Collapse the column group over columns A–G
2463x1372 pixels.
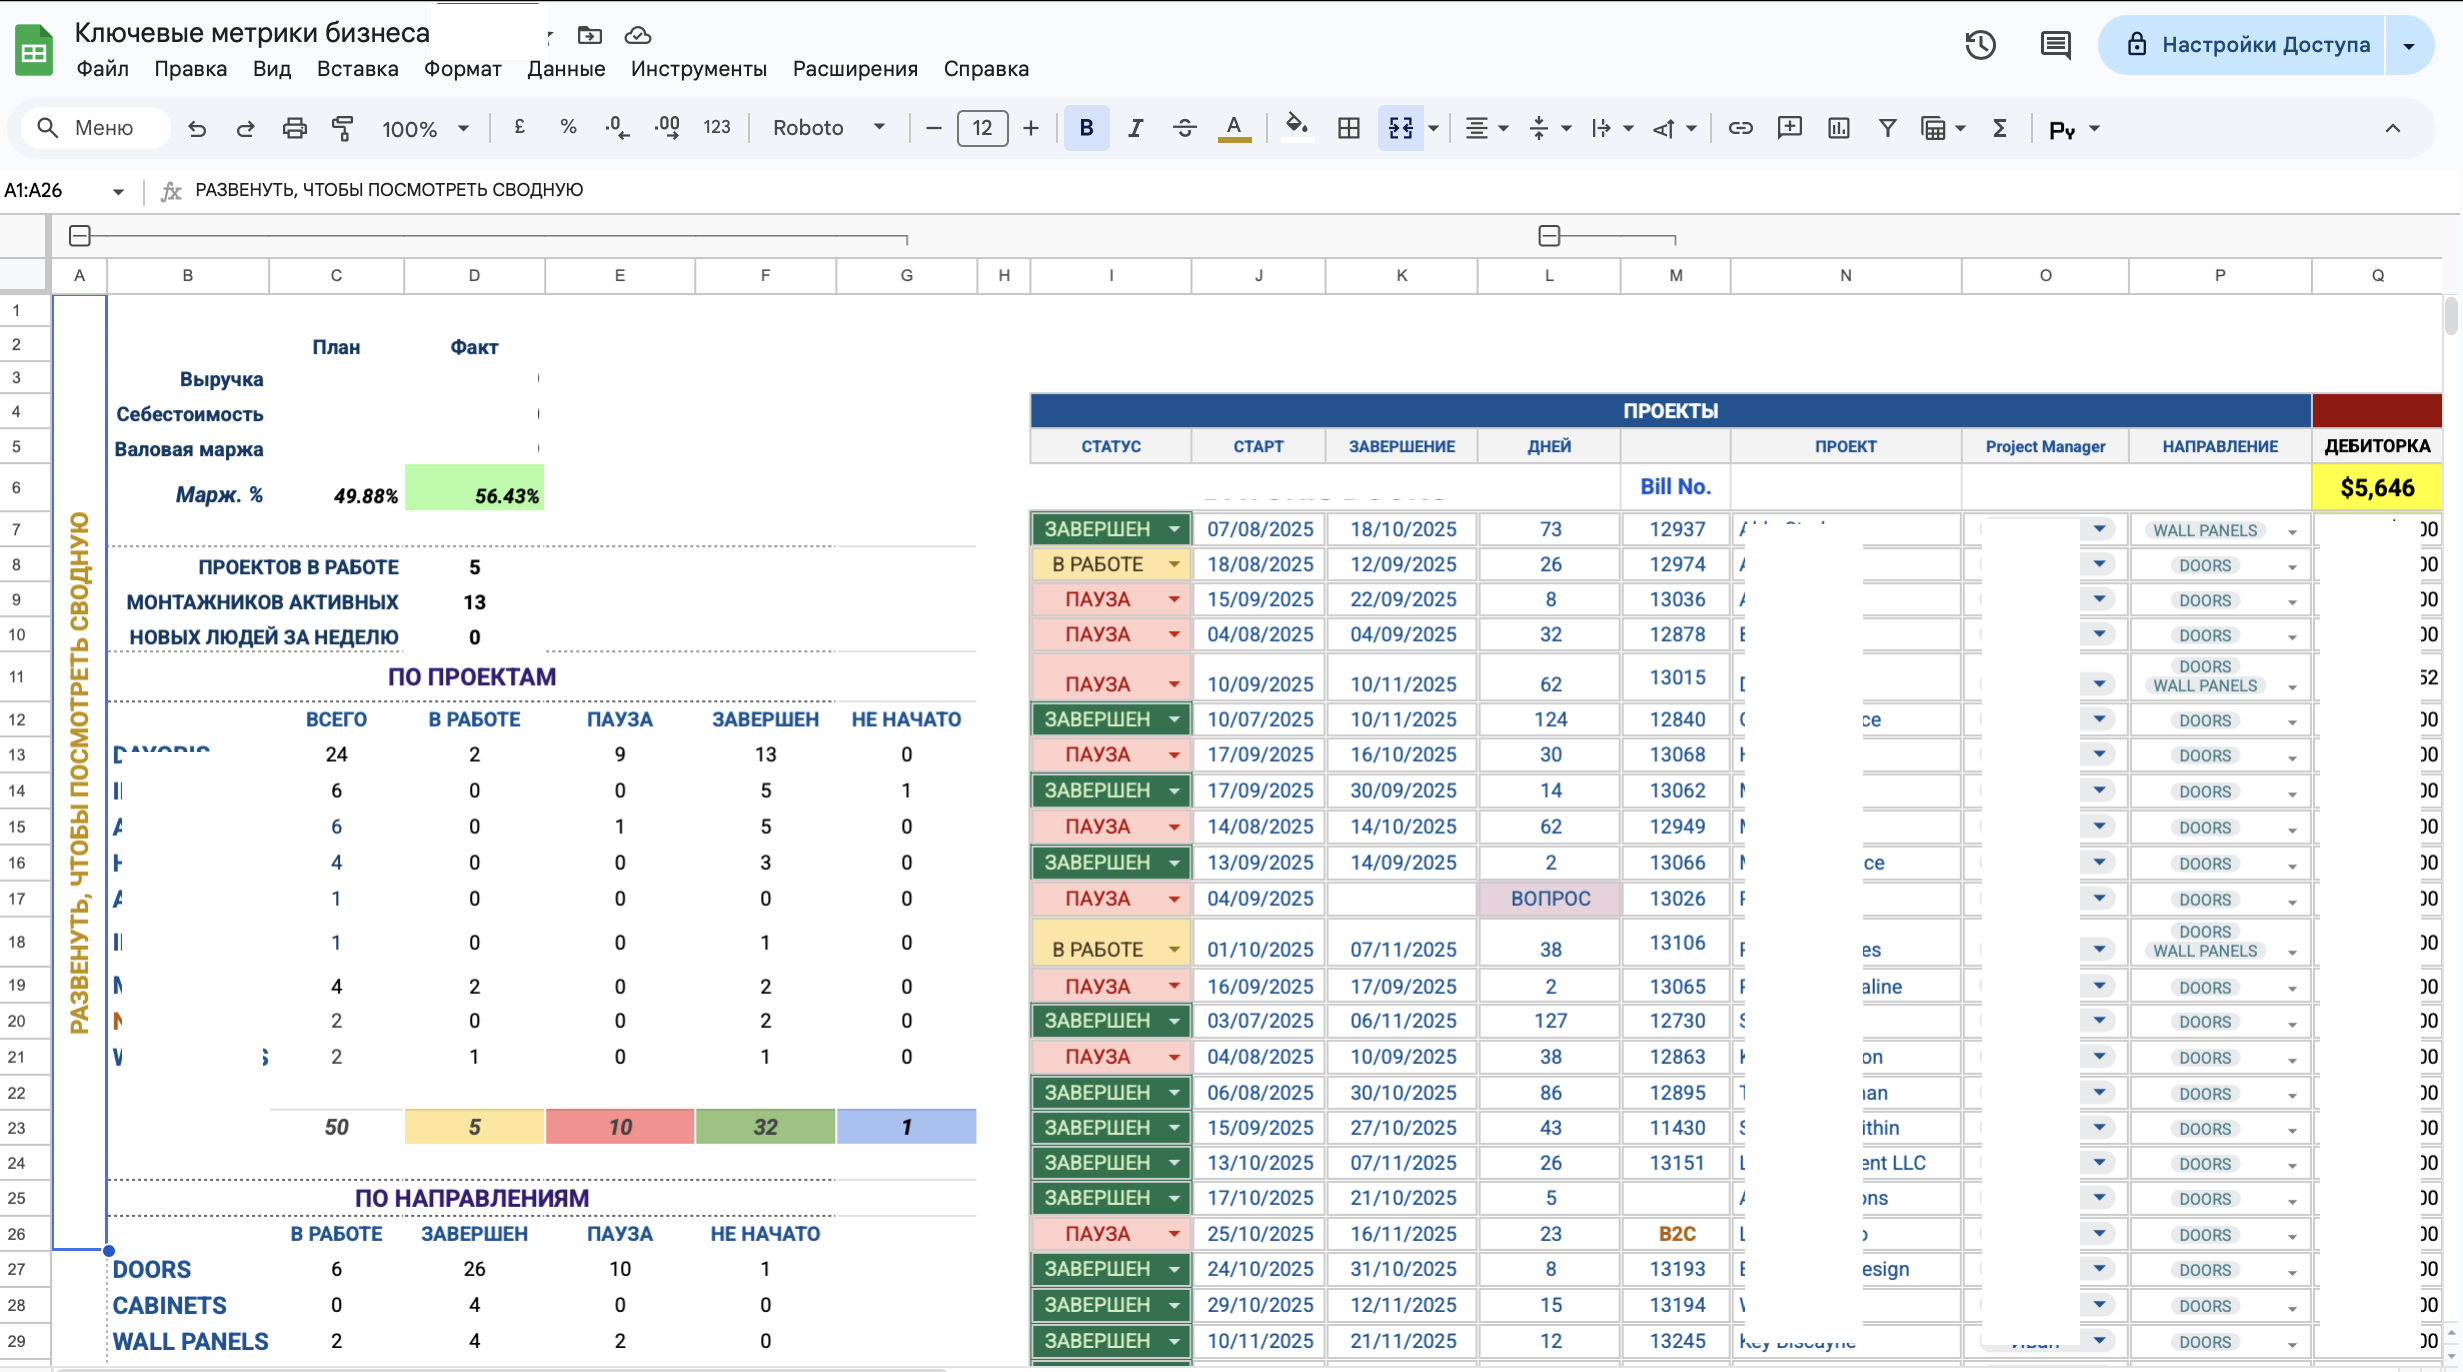[80, 236]
